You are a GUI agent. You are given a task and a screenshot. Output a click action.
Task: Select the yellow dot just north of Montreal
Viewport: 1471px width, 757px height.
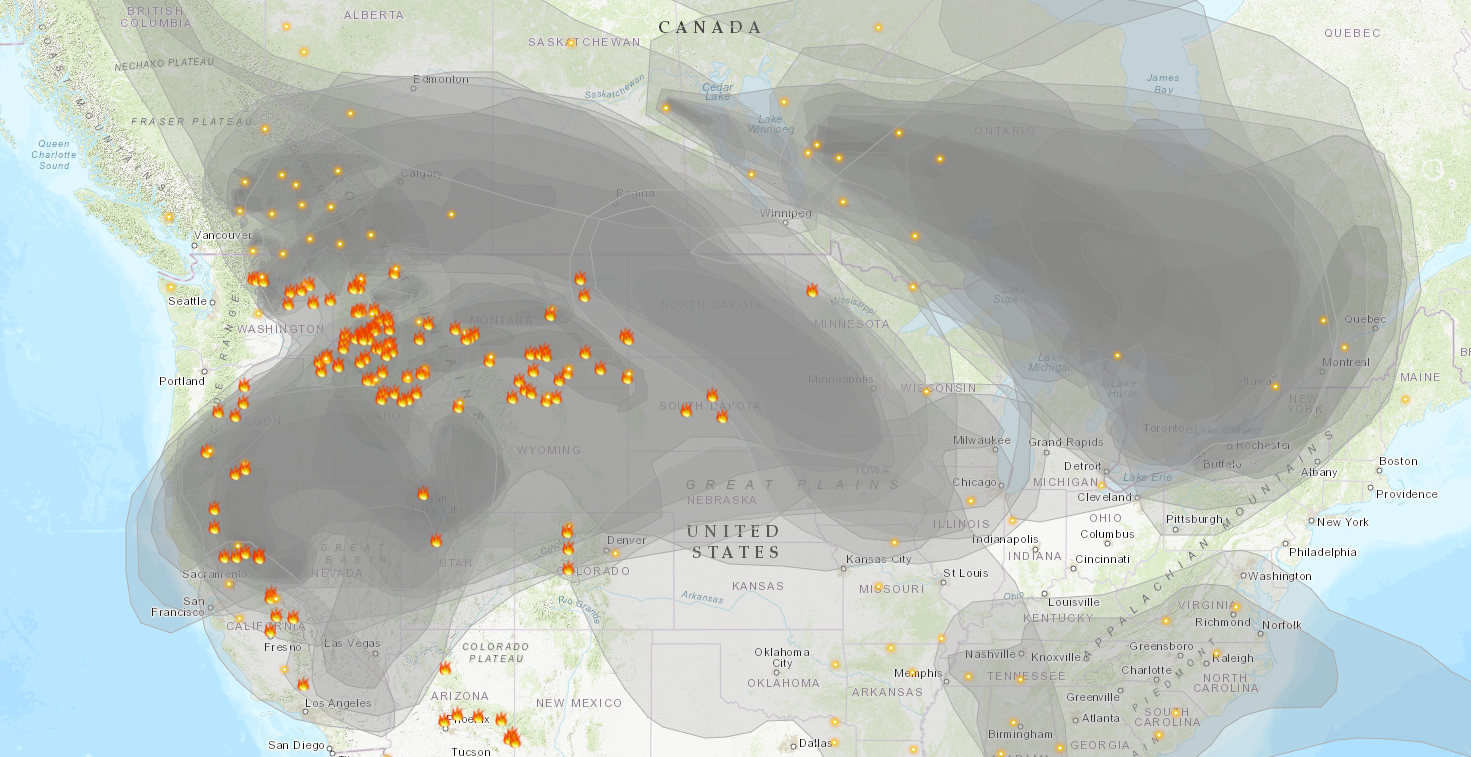[x=1344, y=348]
